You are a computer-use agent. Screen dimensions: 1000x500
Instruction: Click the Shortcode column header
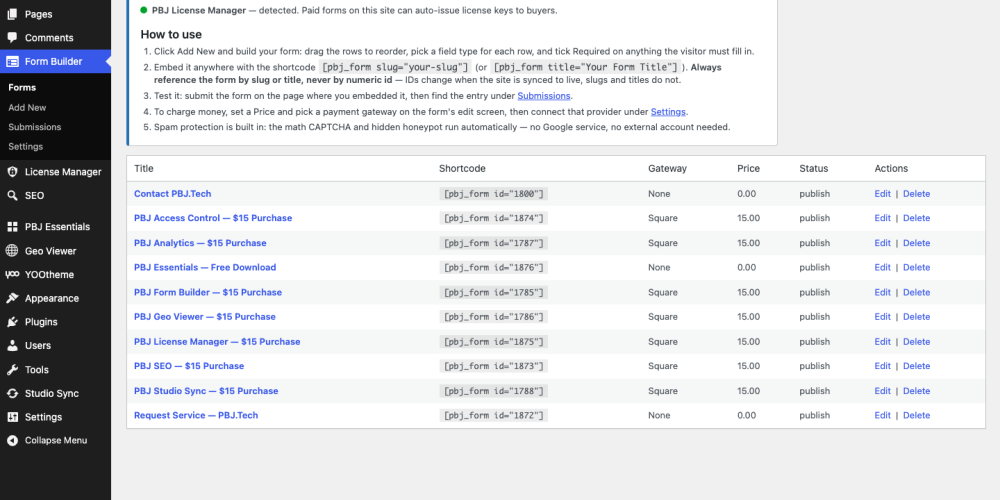click(462, 168)
